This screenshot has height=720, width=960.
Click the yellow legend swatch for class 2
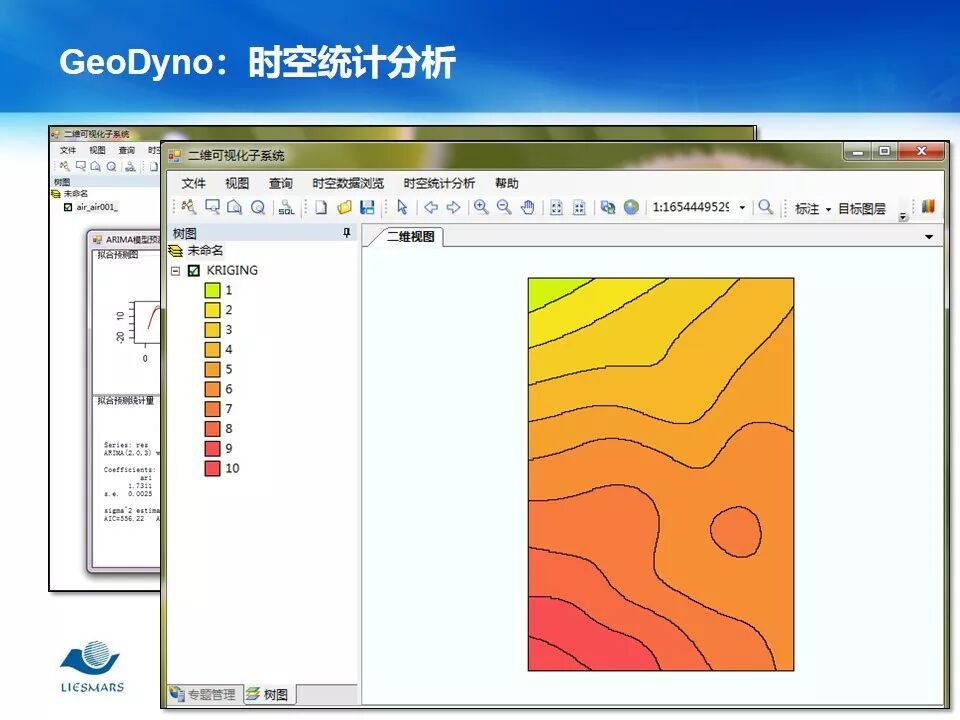(x=212, y=310)
